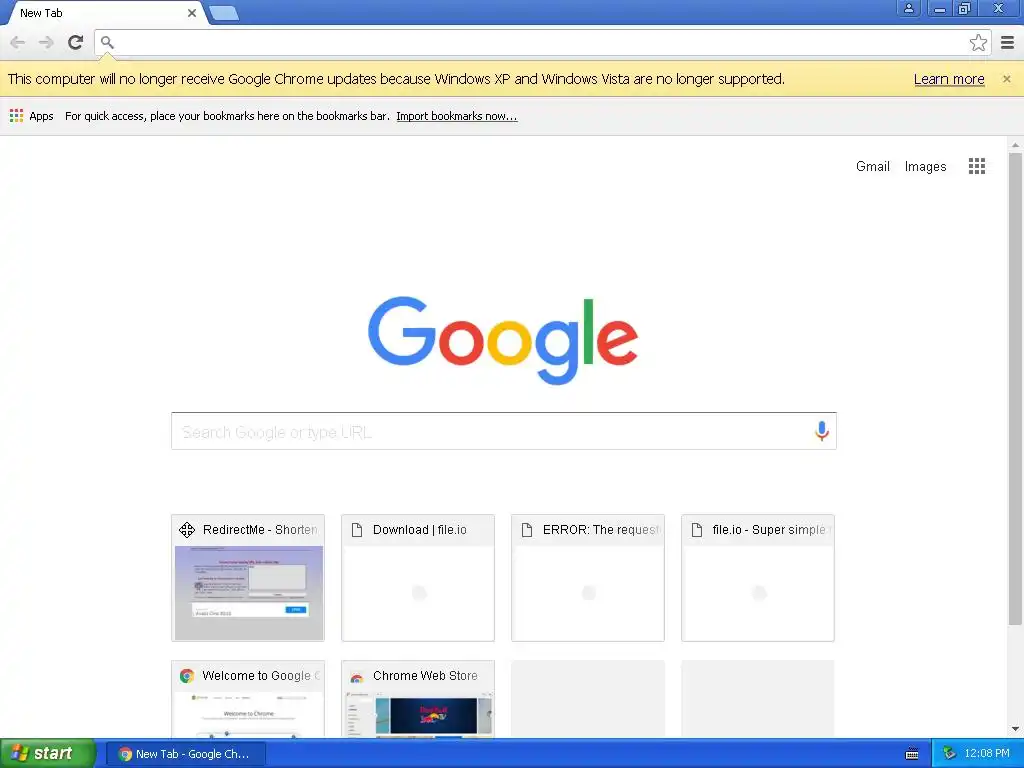Click the vertical page scrollbar
This screenshot has width=1024, height=768.
(x=1015, y=389)
